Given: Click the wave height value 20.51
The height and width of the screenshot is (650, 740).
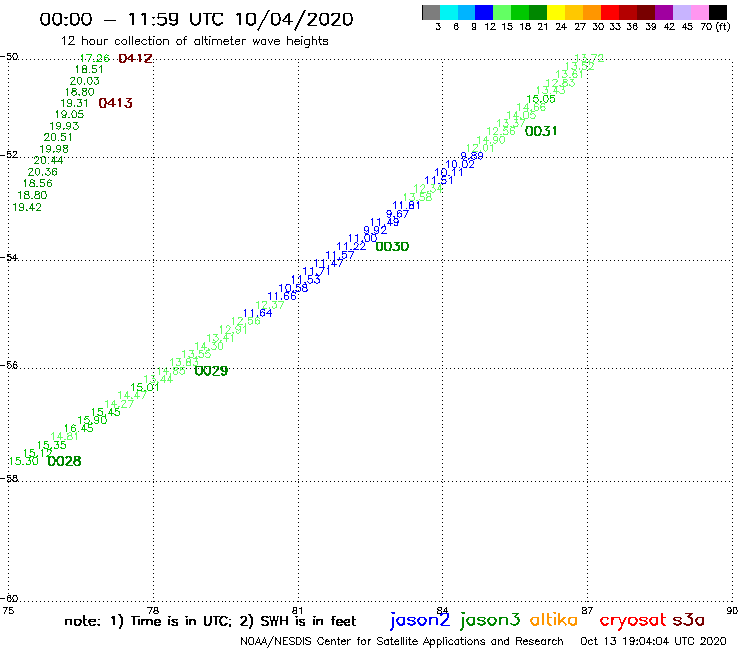Looking at the screenshot, I should click(x=58, y=137).
